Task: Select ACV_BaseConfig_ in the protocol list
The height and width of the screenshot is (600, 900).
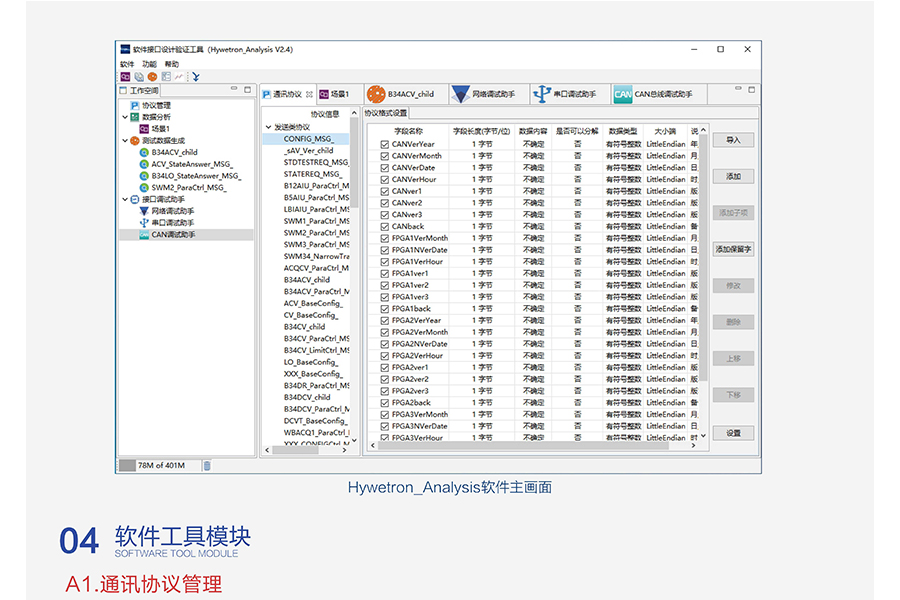Action: (x=313, y=303)
